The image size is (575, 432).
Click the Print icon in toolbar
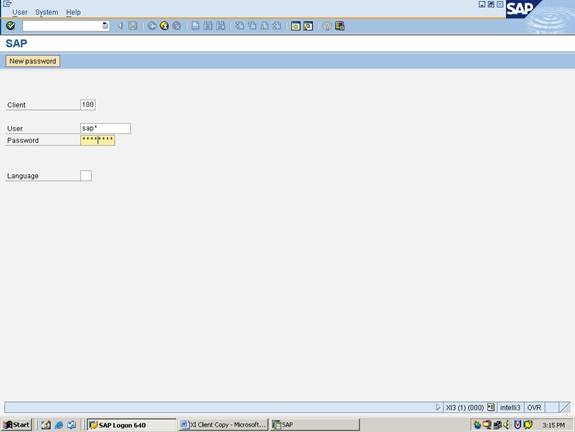(x=195, y=26)
